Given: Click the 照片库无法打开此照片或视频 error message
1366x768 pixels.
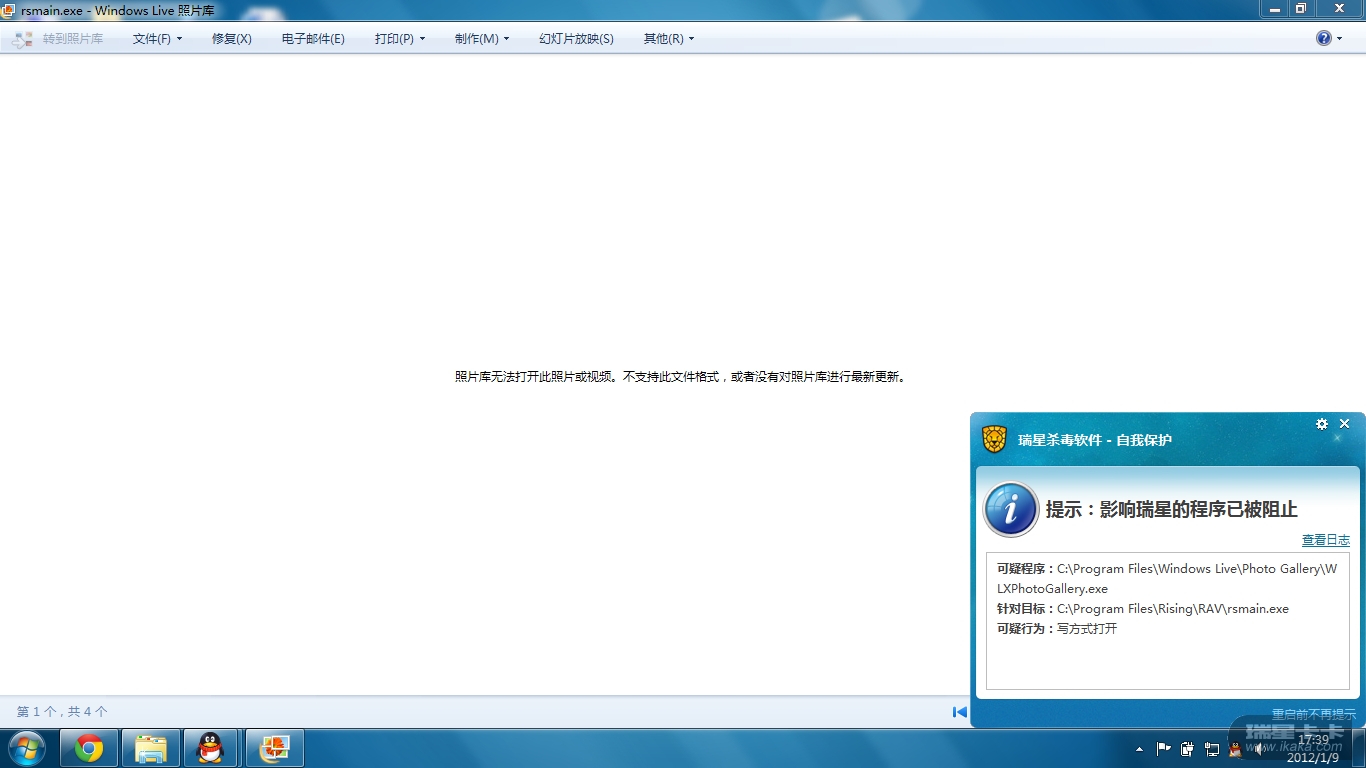Looking at the screenshot, I should point(681,377).
